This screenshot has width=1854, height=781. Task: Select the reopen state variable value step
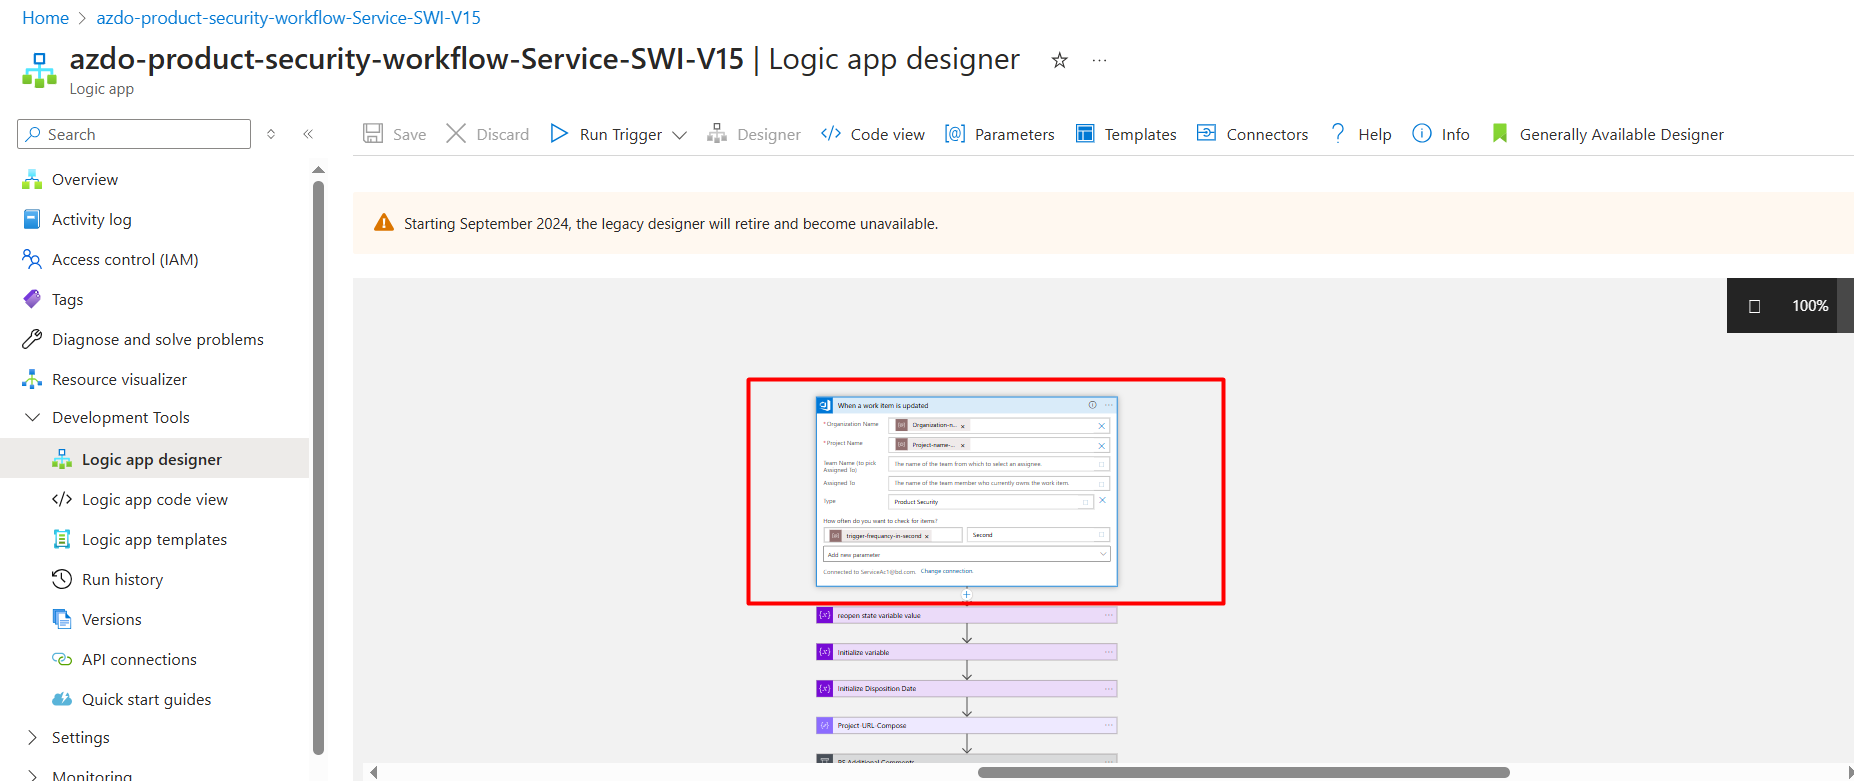pyautogui.click(x=966, y=616)
